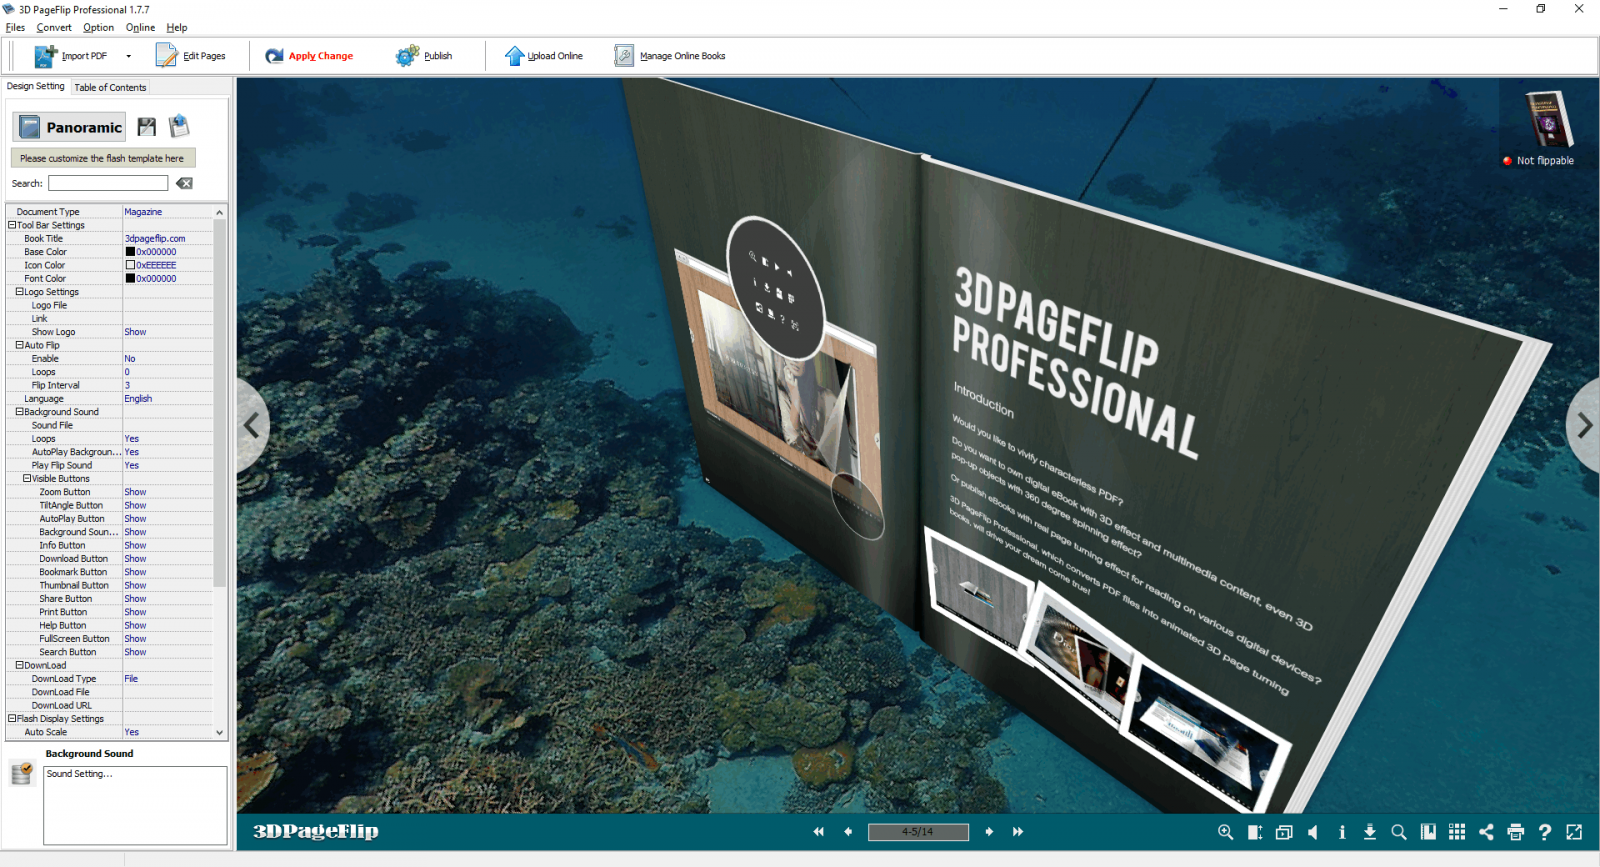Jump to the first page
The image size is (1600, 867).
(x=819, y=832)
